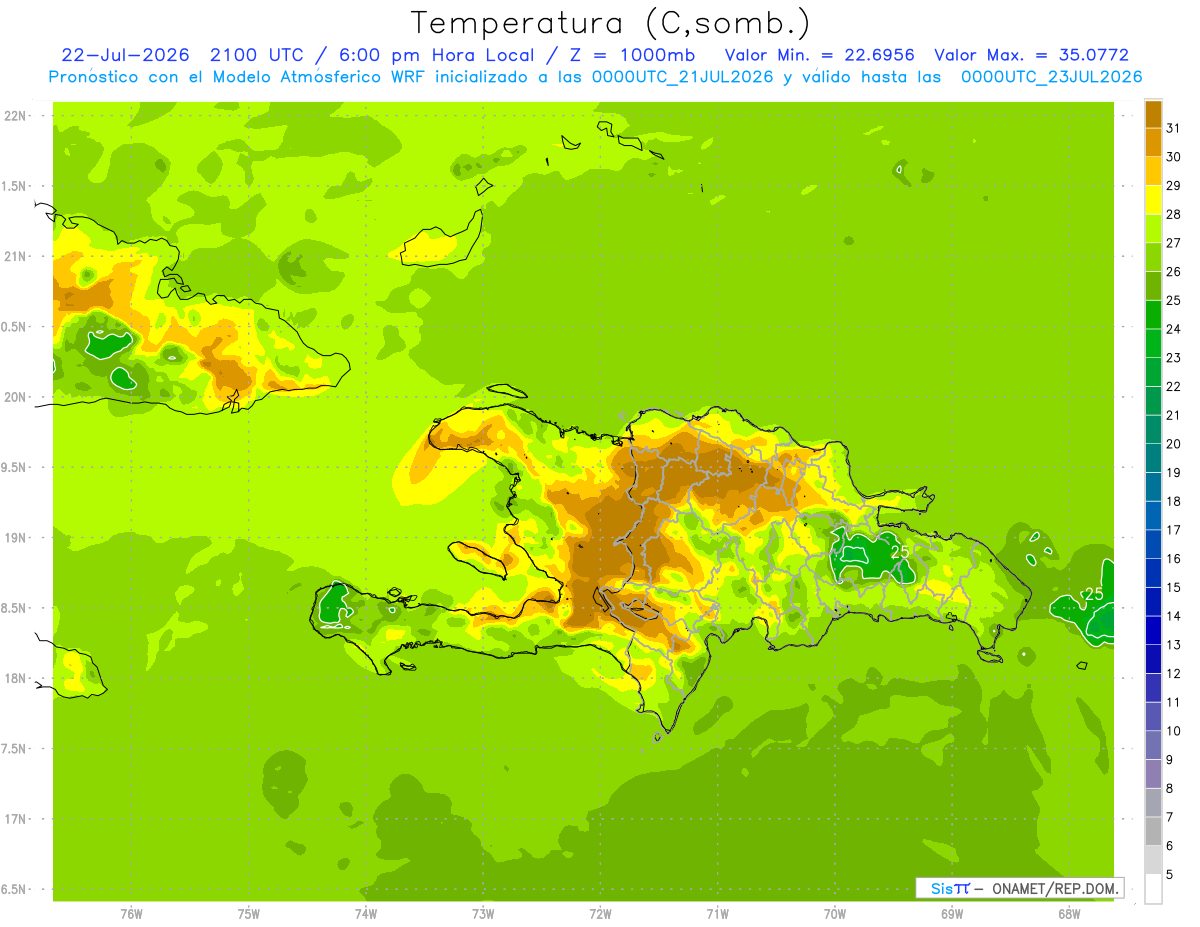The width and height of the screenshot is (1200, 927).
Task: Click the "Valor Max. = 35.0772" readout
Action: tap(1032, 55)
